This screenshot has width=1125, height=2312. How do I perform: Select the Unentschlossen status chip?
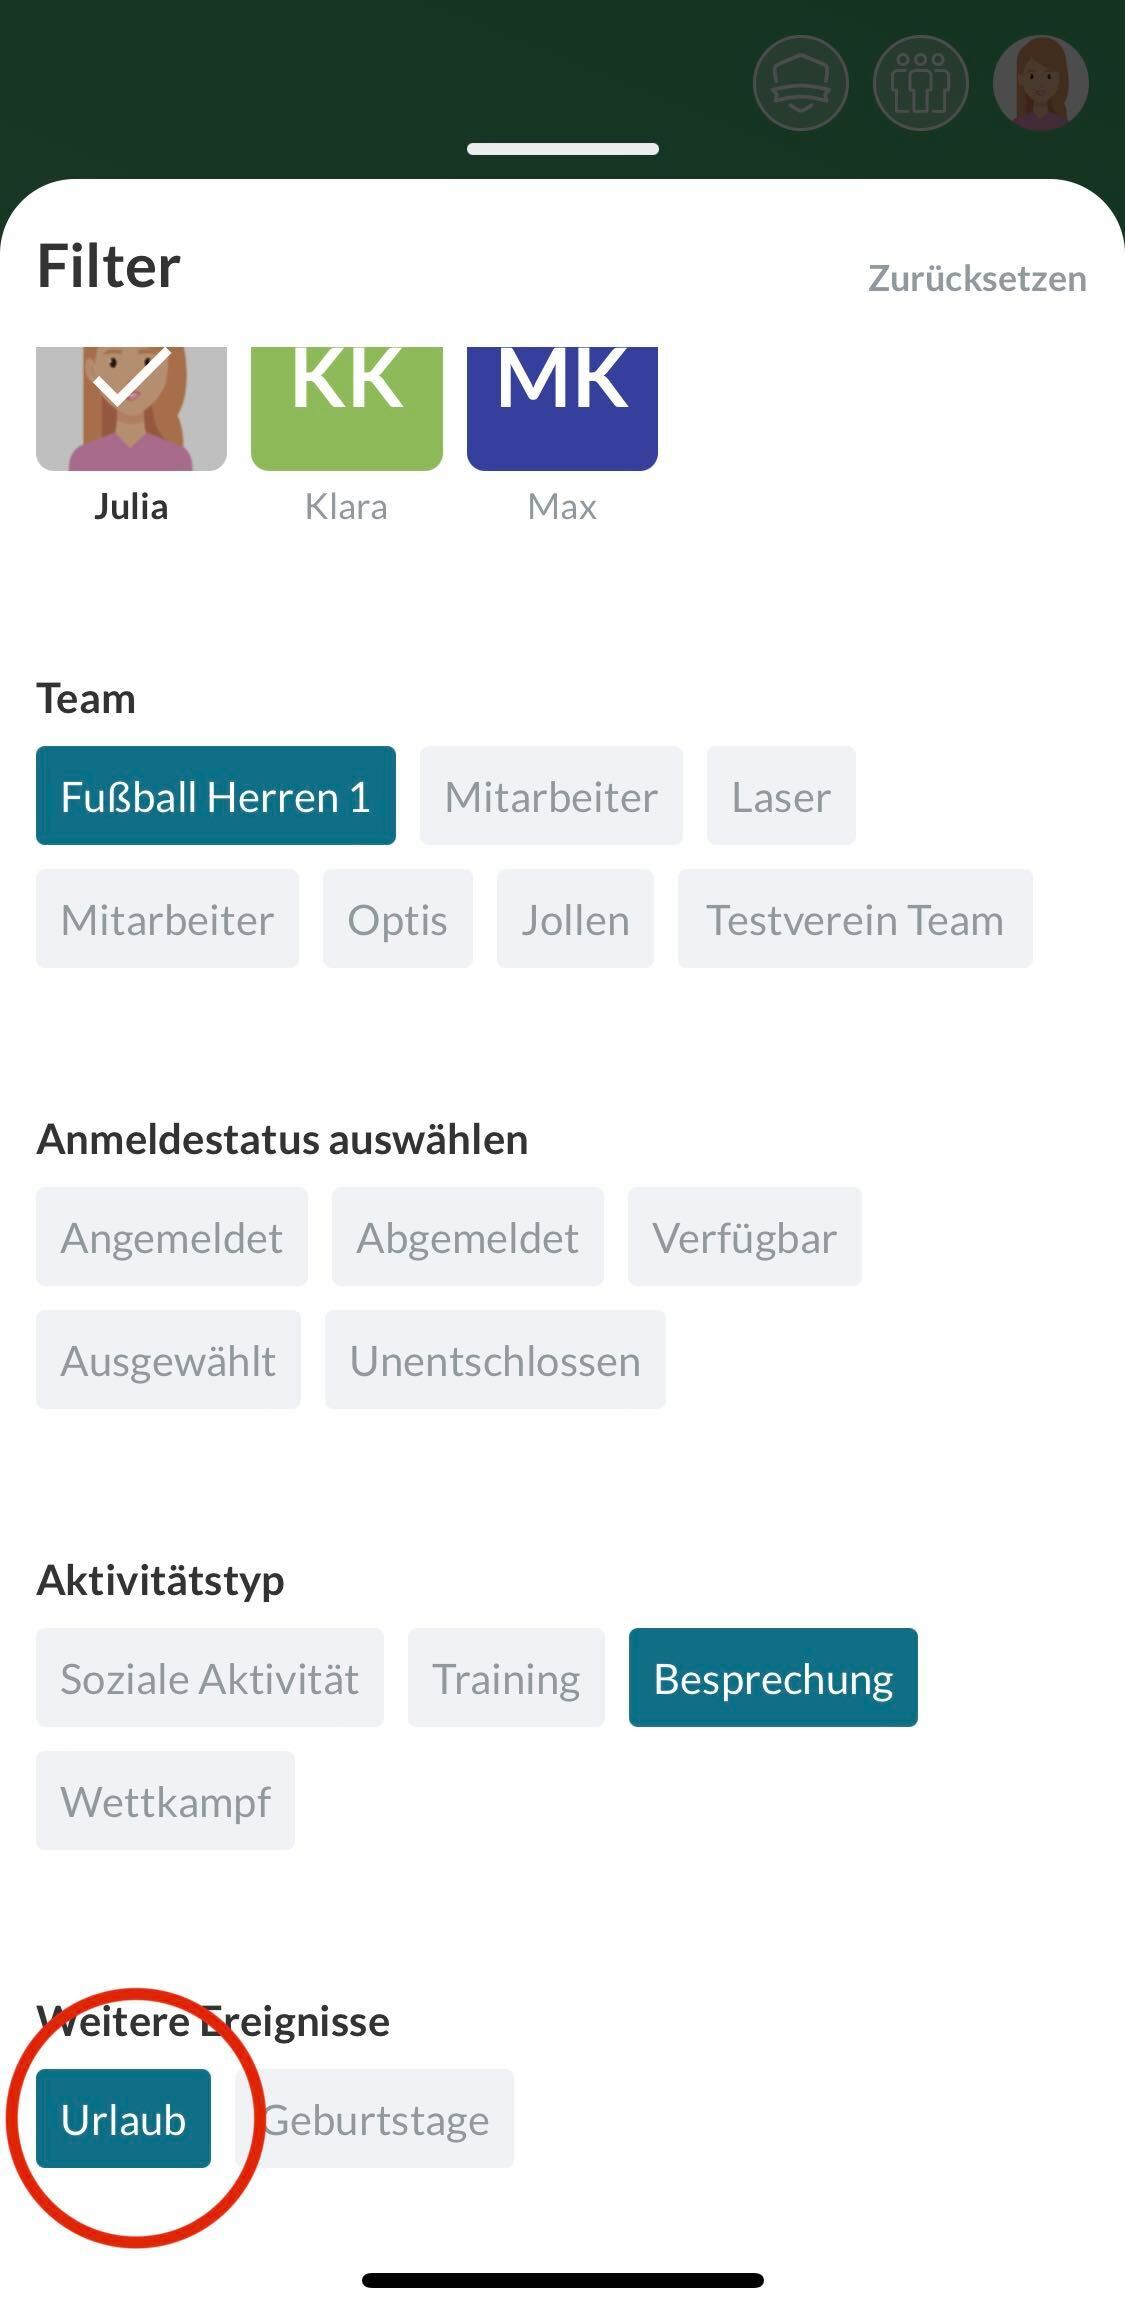pos(495,1360)
